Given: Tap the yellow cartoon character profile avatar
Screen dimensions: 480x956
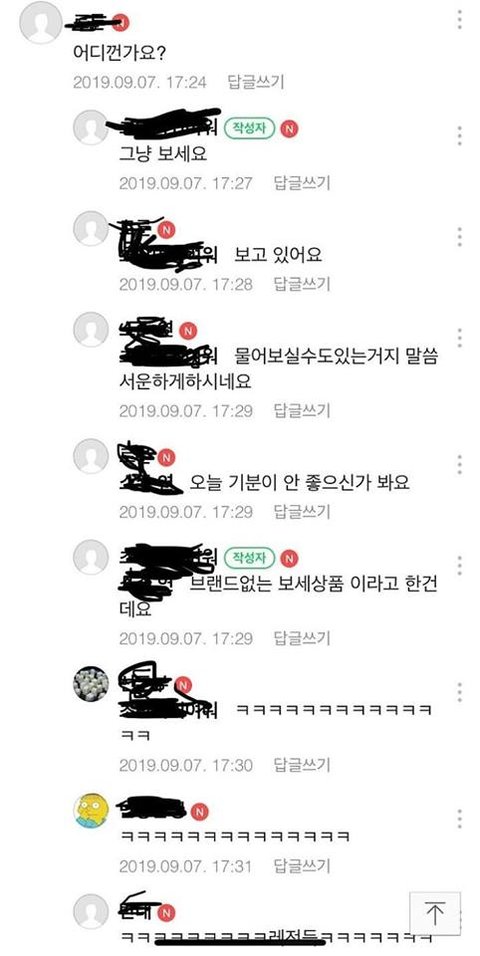Looking at the screenshot, I should [91, 810].
